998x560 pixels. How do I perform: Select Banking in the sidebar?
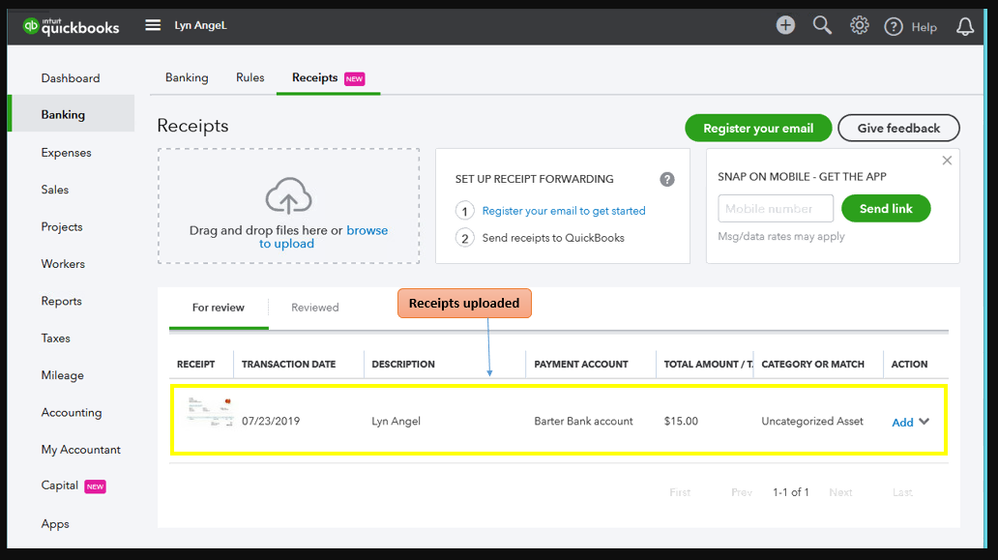(x=73, y=114)
